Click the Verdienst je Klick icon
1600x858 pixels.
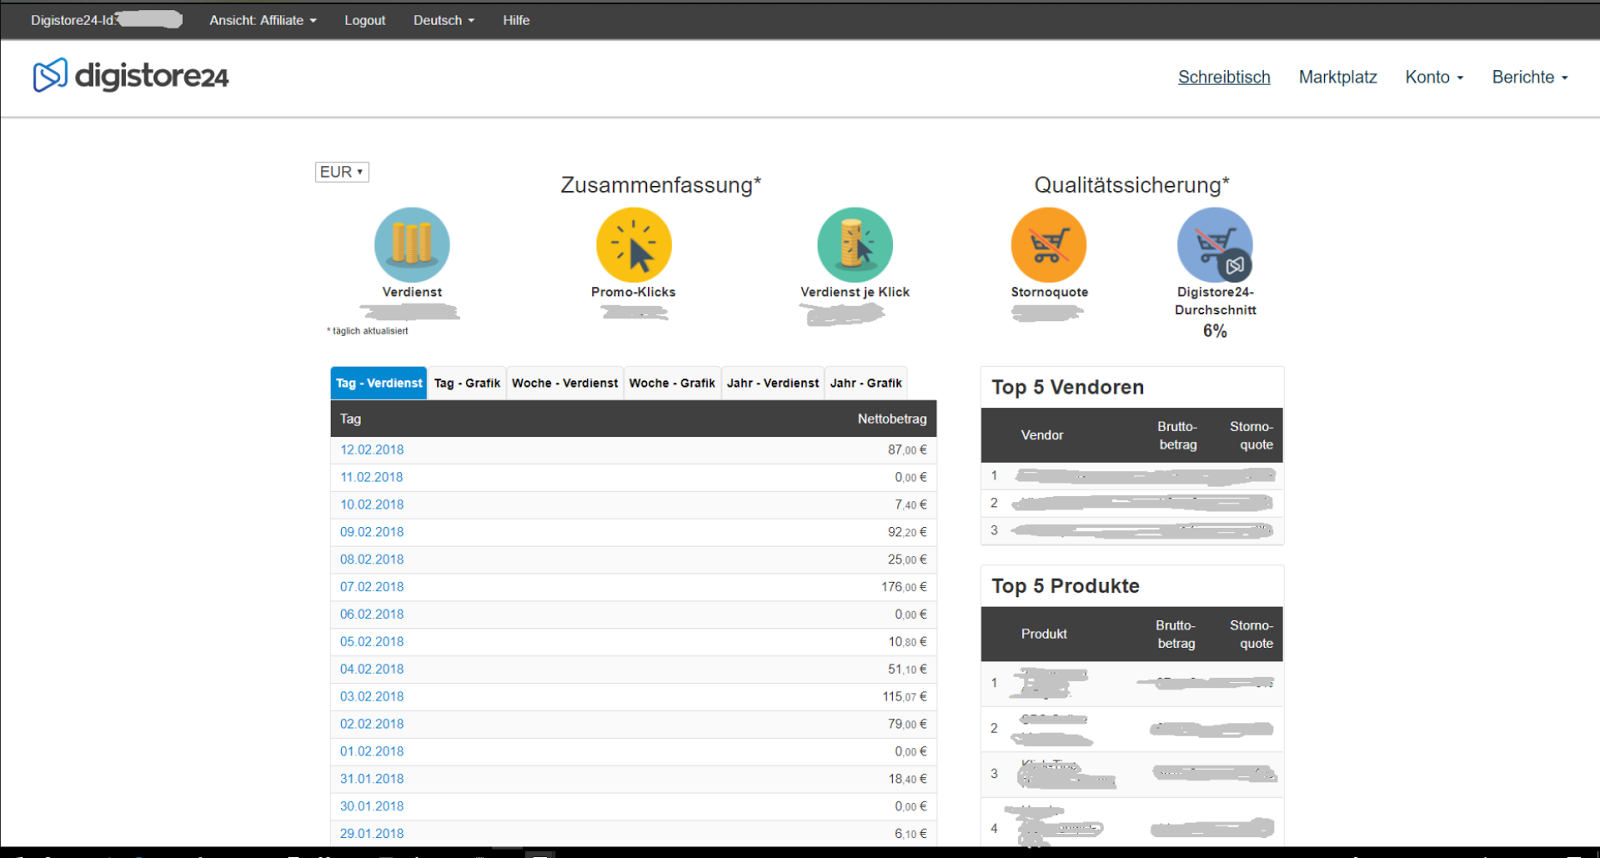[x=855, y=245]
